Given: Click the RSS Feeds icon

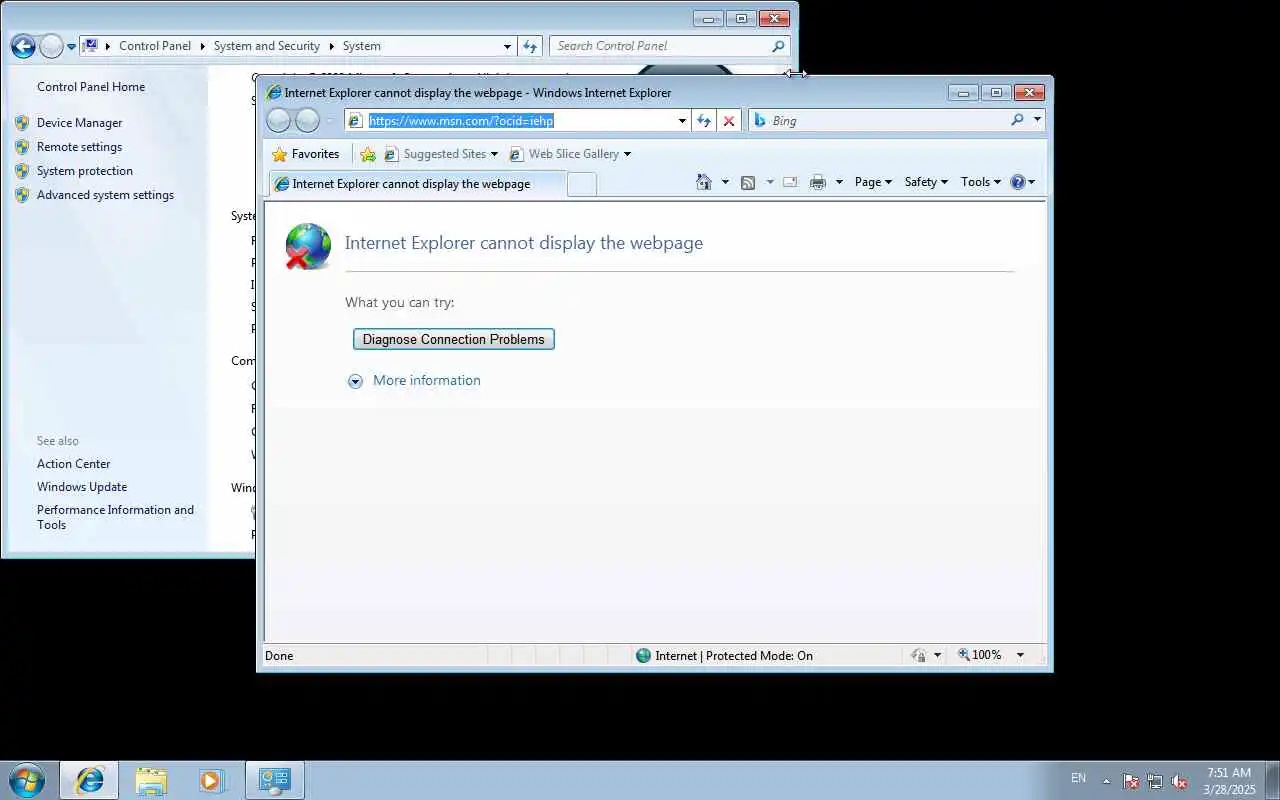Looking at the screenshot, I should (748, 182).
